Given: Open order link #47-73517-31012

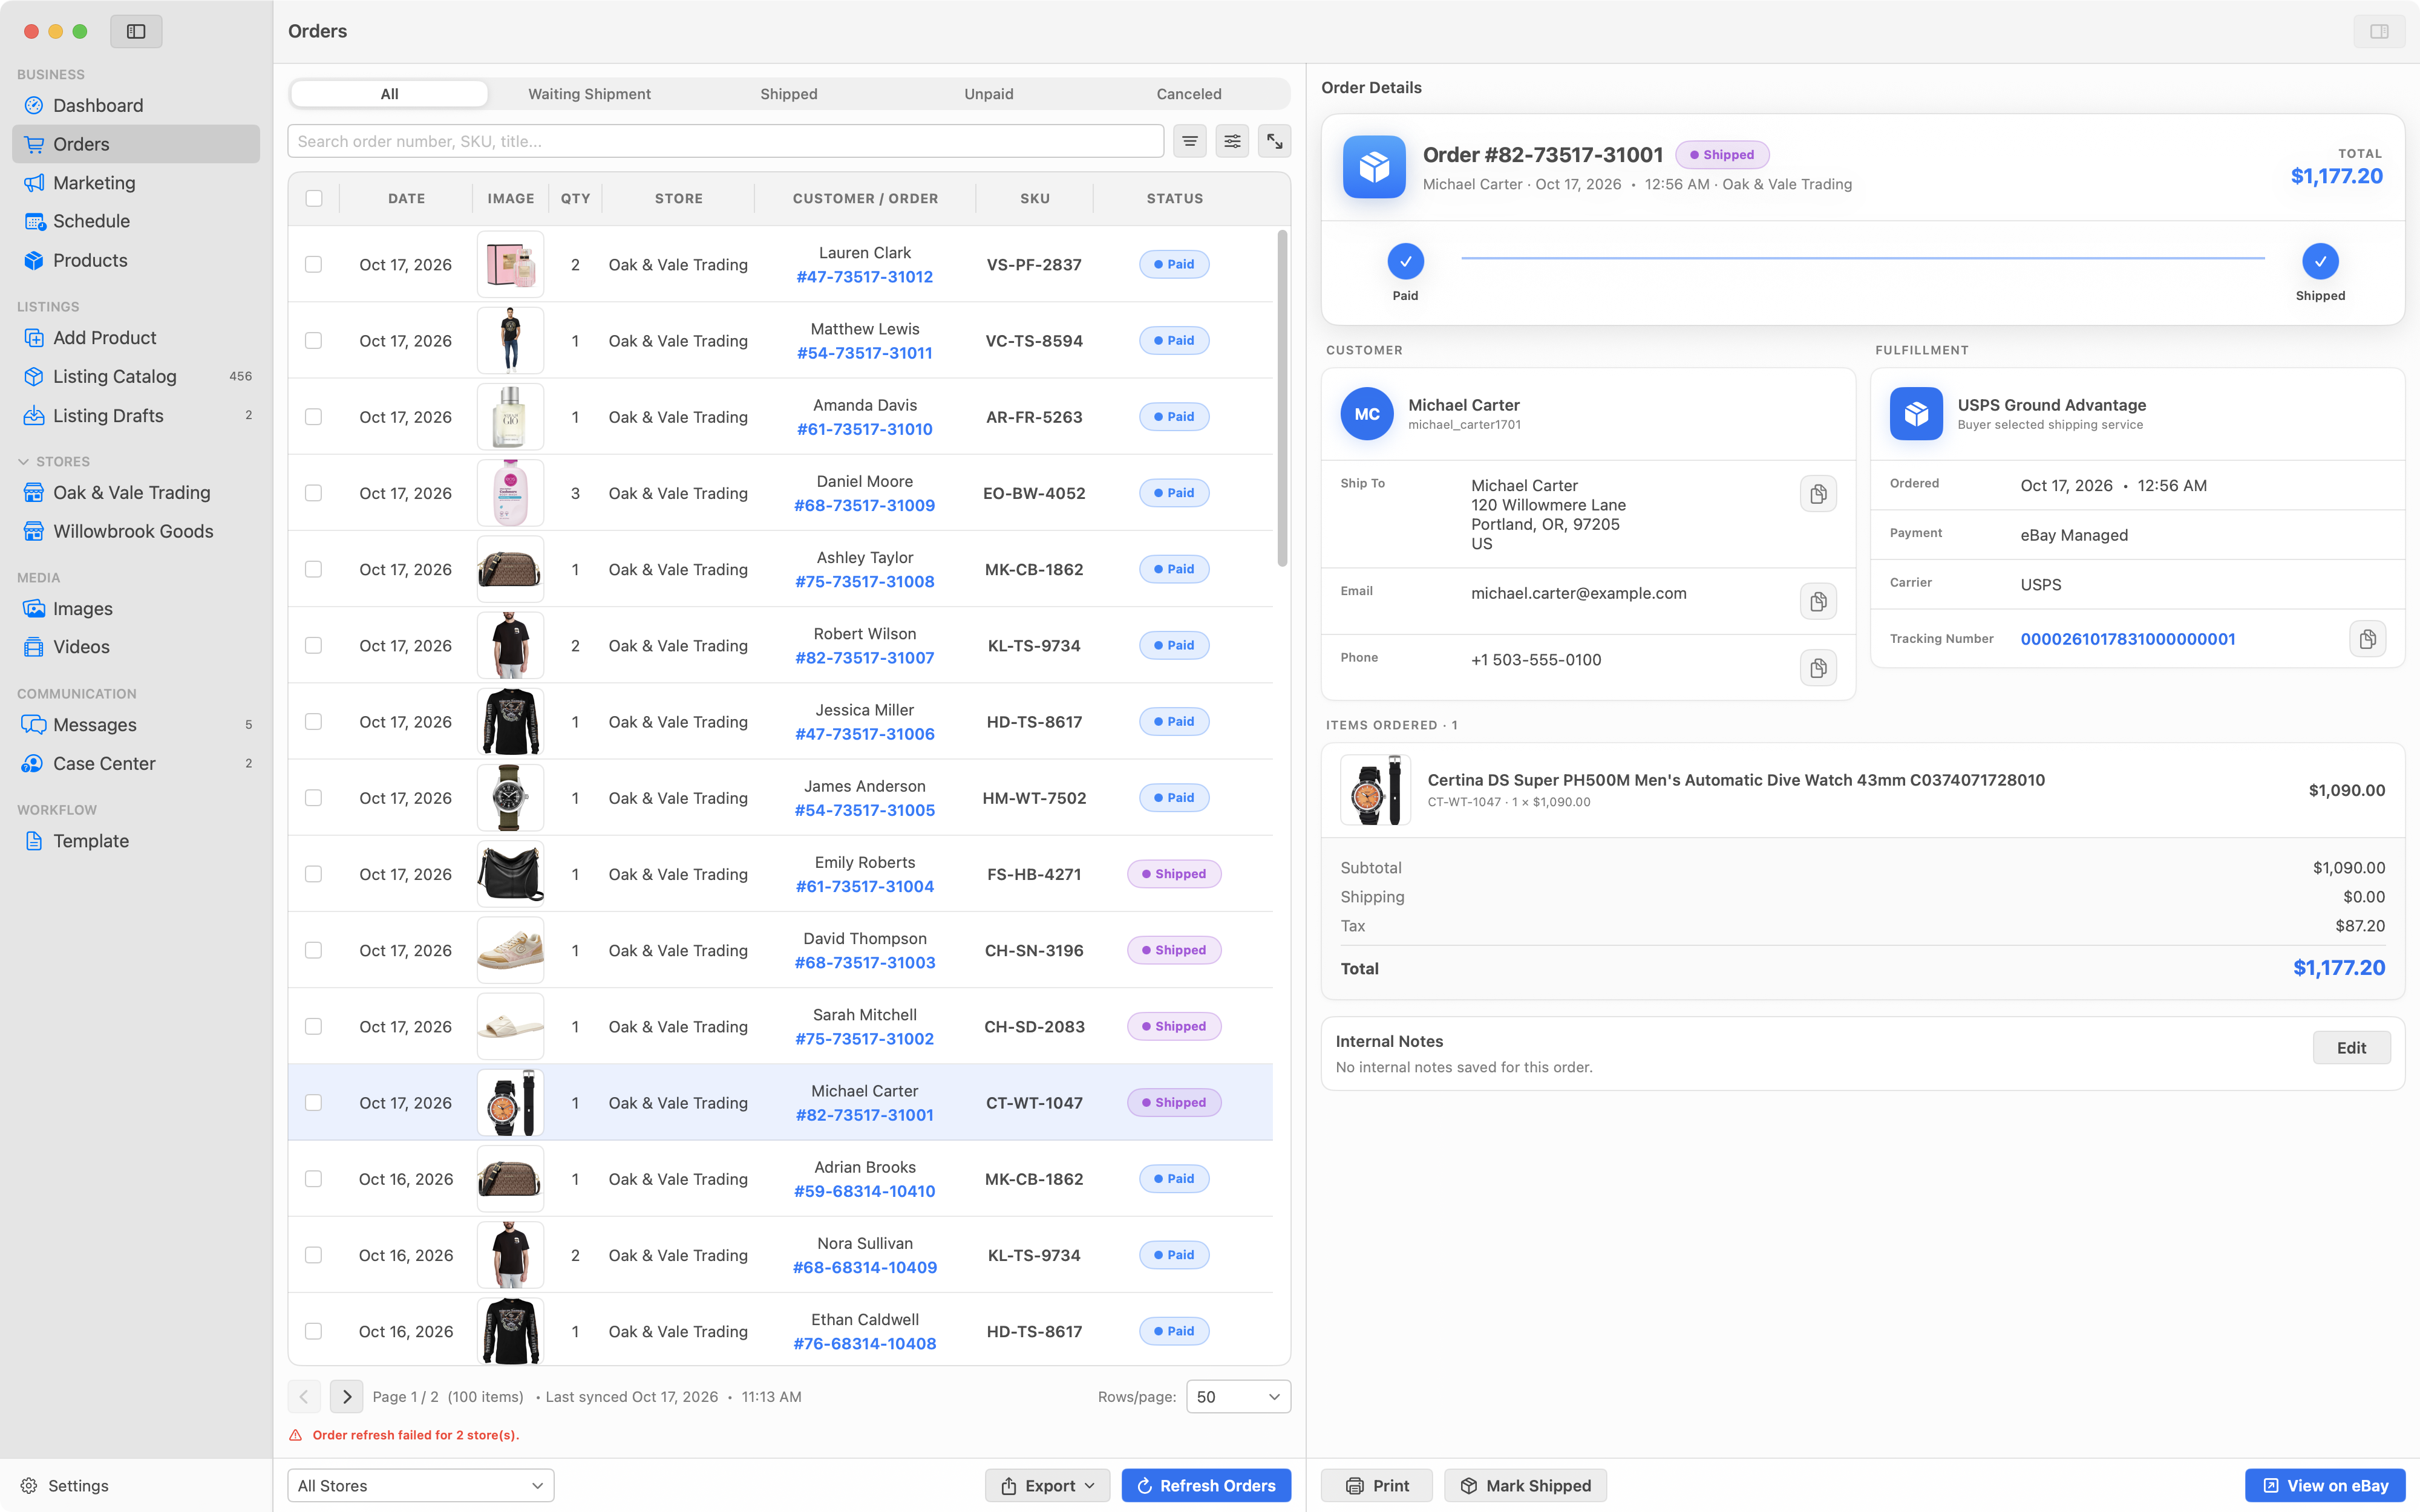Looking at the screenshot, I should pyautogui.click(x=865, y=277).
